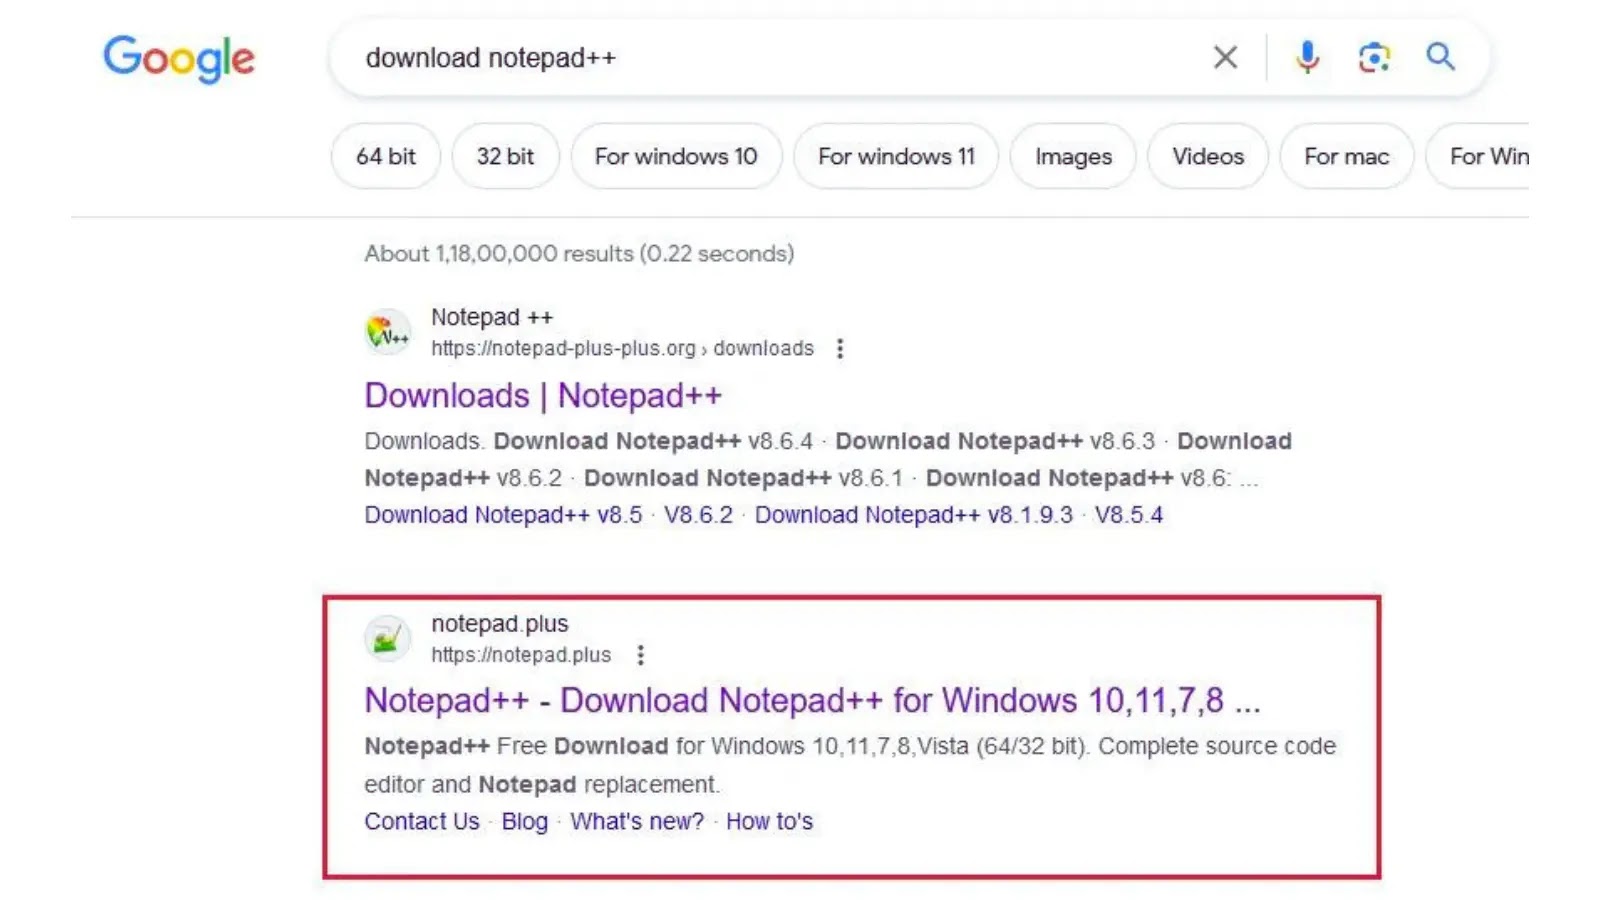The image size is (1600, 900).
Task: Start voice search with the microphone icon
Action: pos(1307,57)
